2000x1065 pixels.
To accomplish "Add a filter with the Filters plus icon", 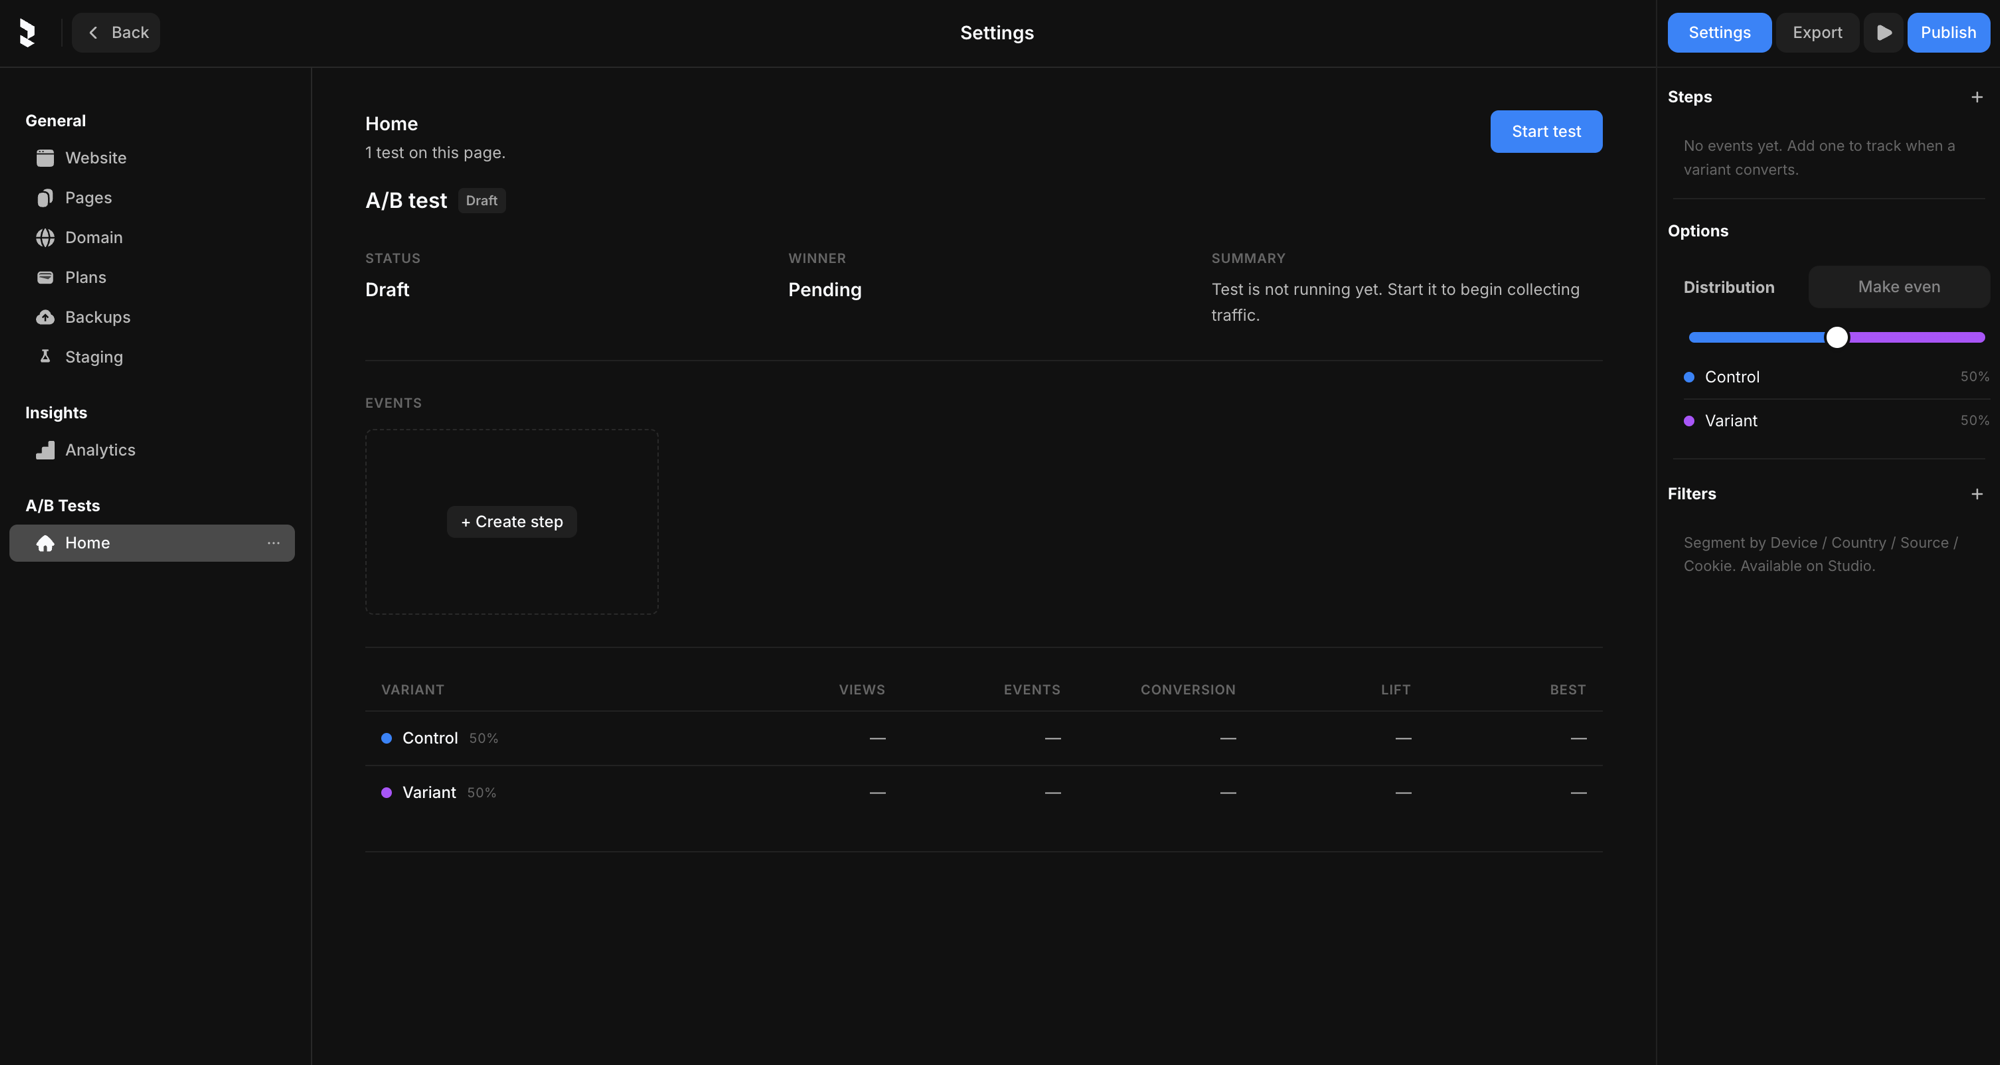I will pyautogui.click(x=1976, y=494).
